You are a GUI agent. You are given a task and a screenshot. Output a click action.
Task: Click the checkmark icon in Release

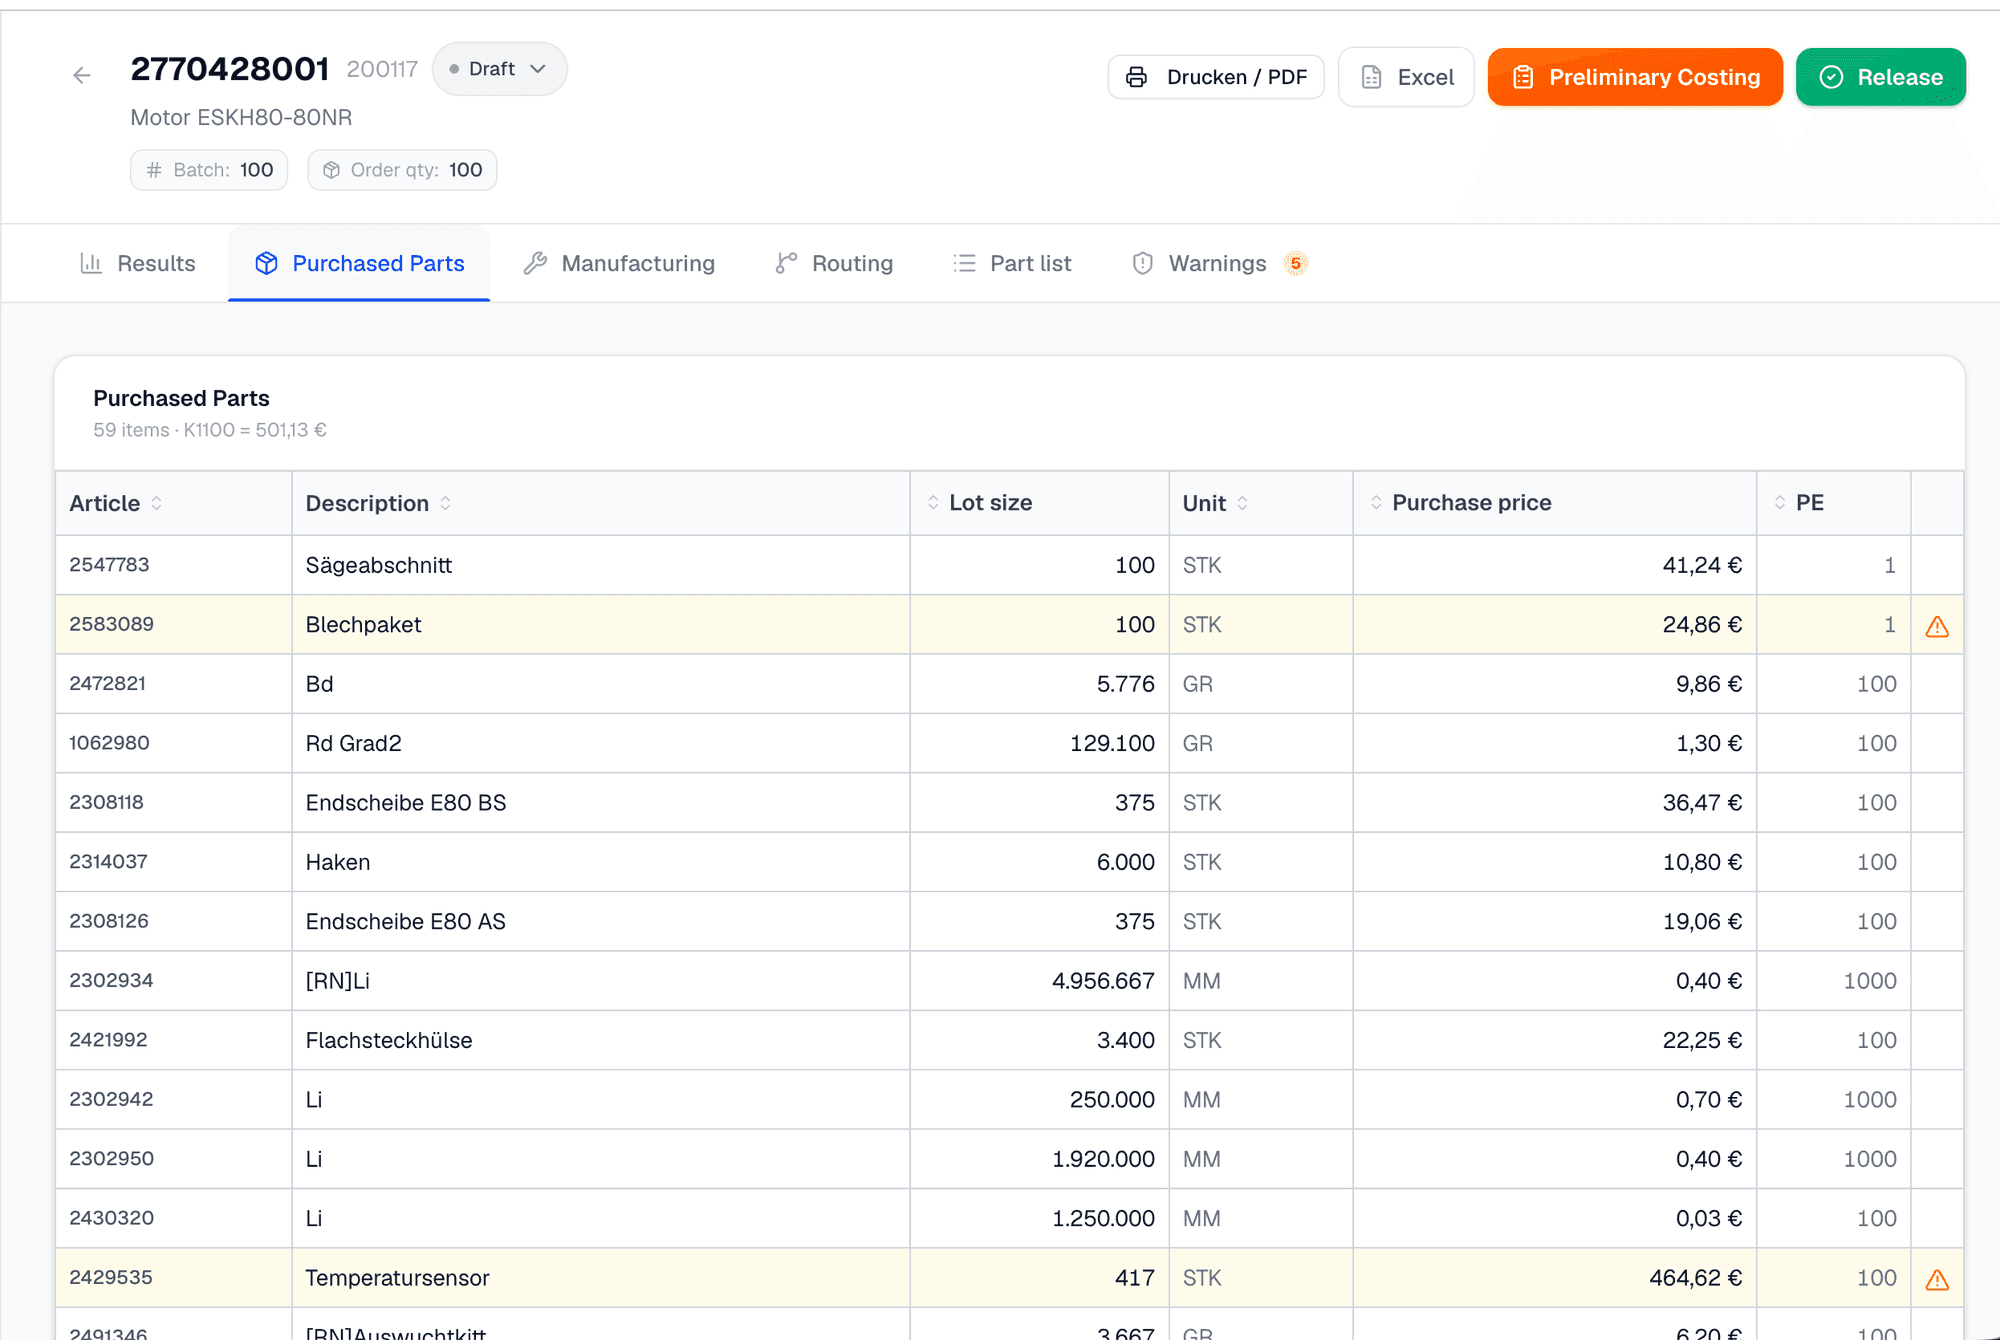point(1831,77)
